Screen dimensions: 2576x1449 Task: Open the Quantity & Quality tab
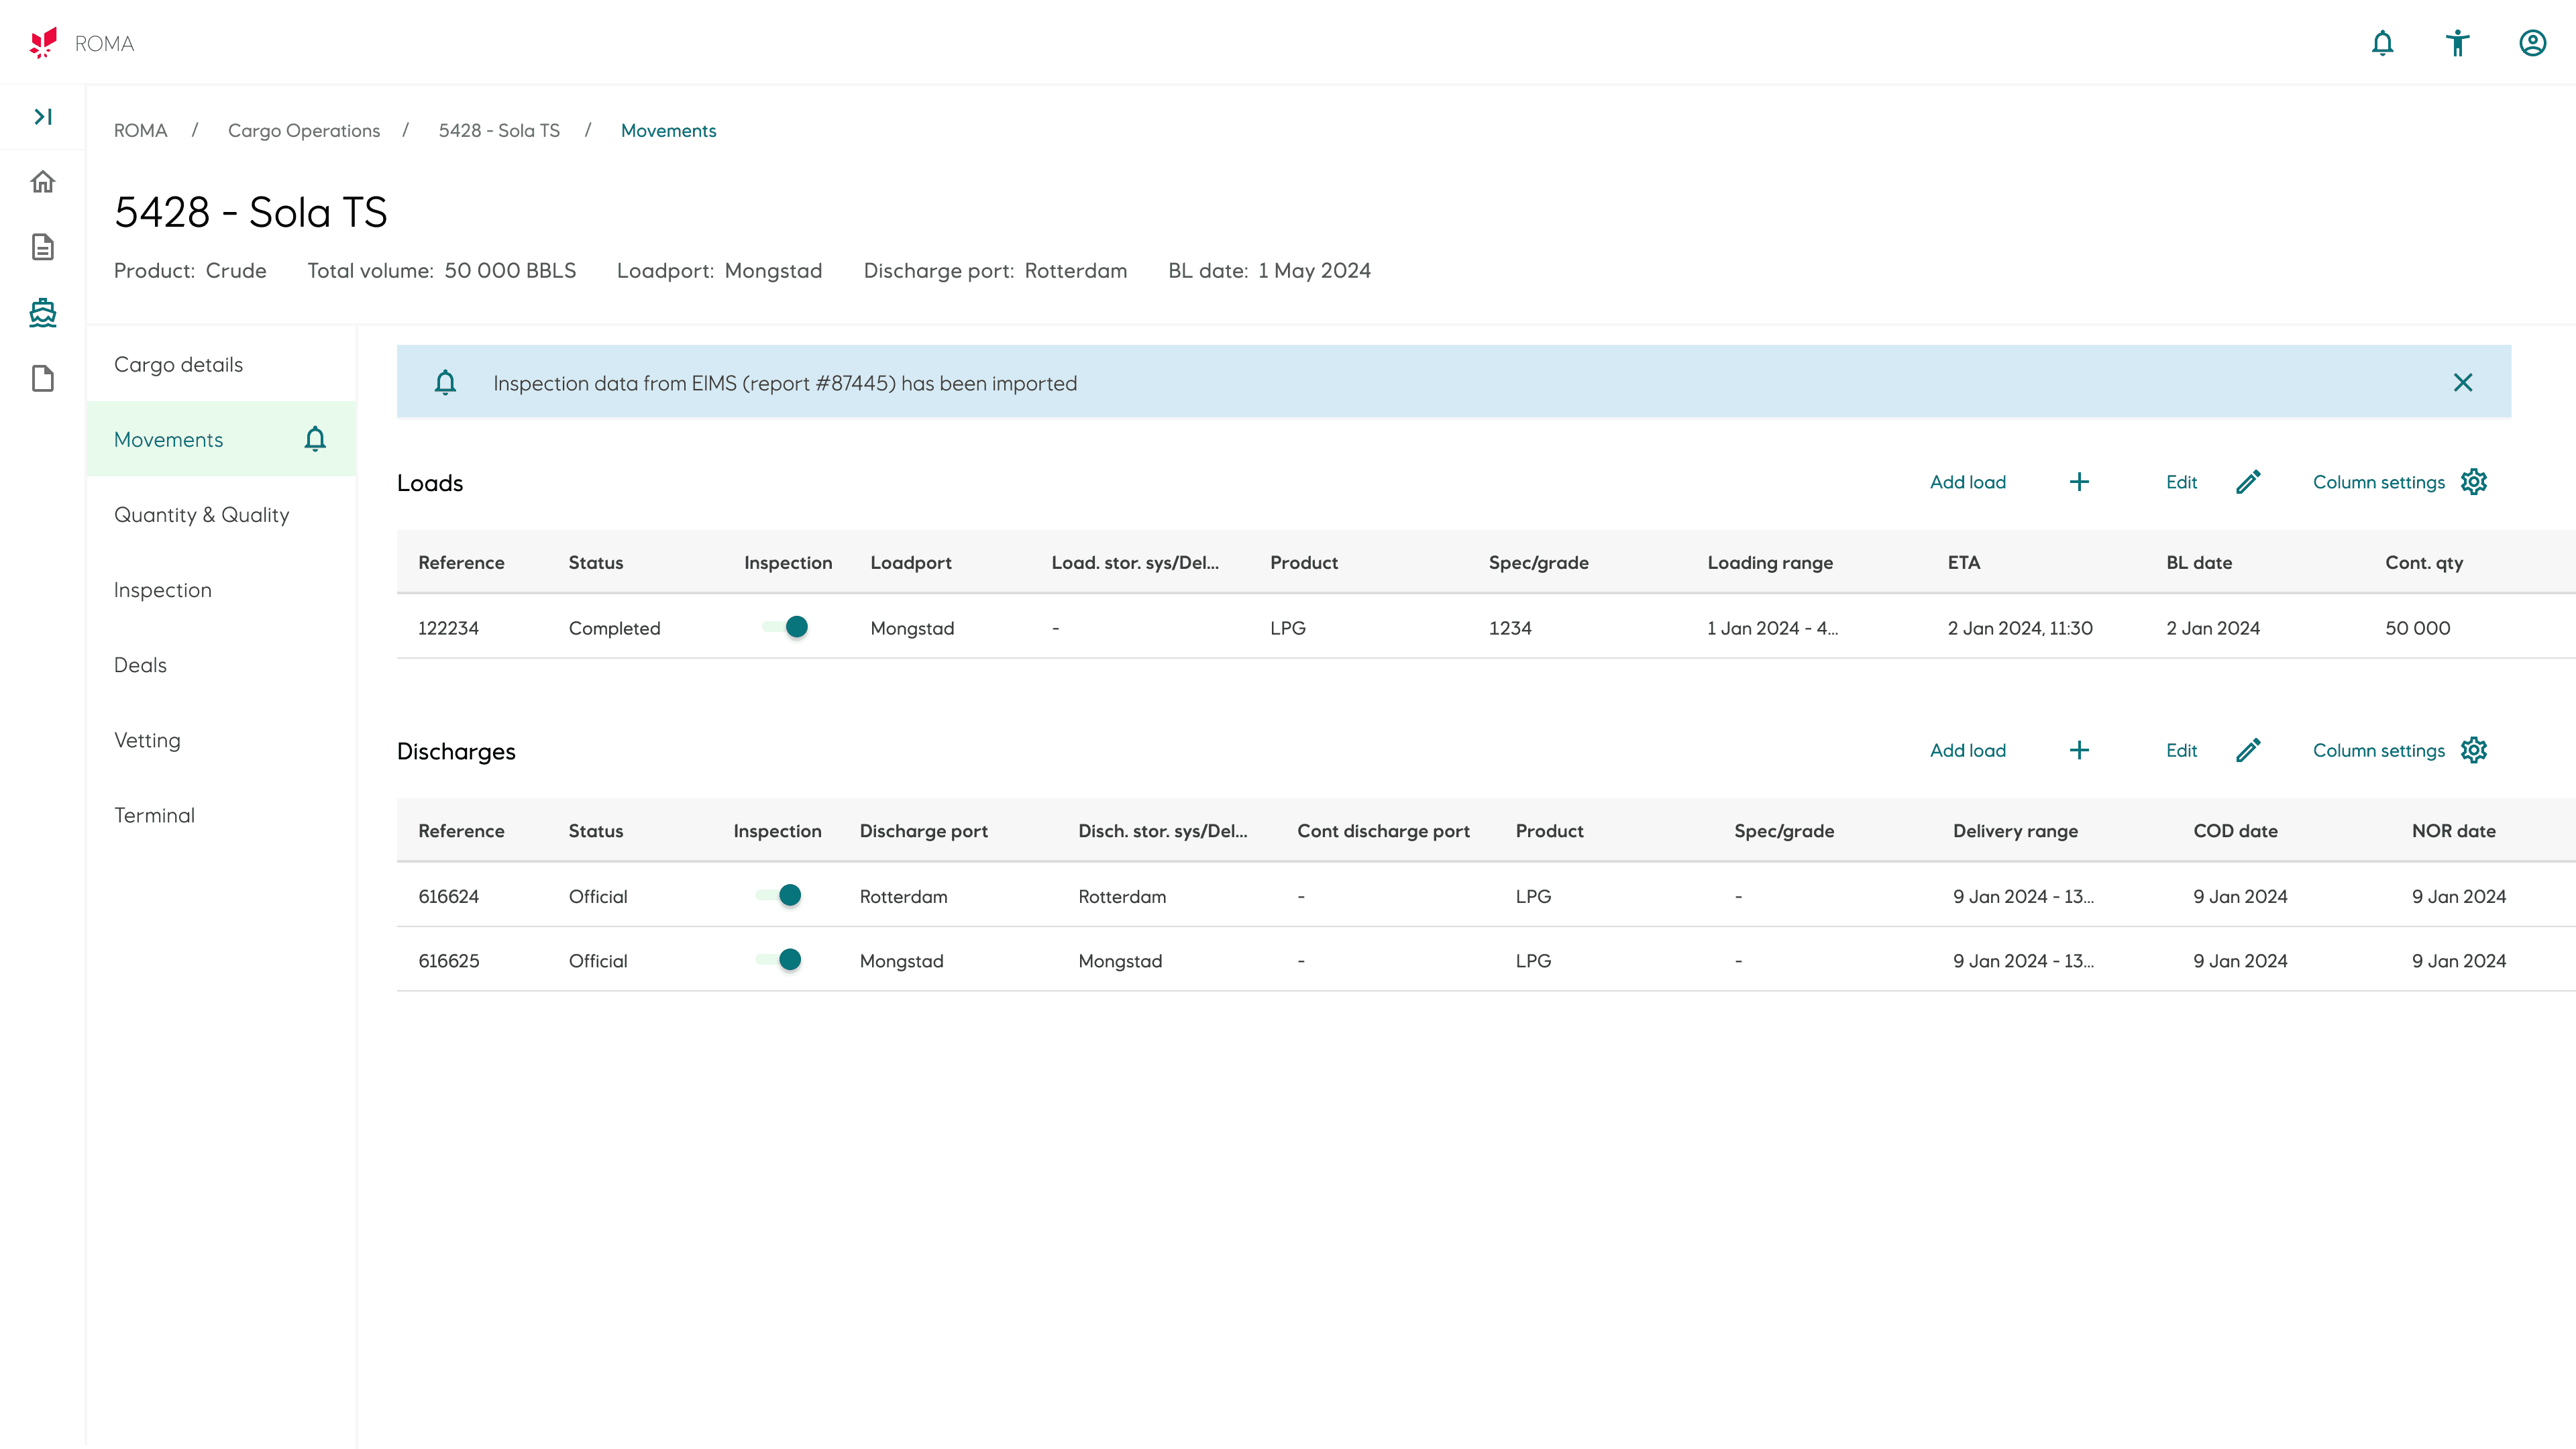[201, 515]
